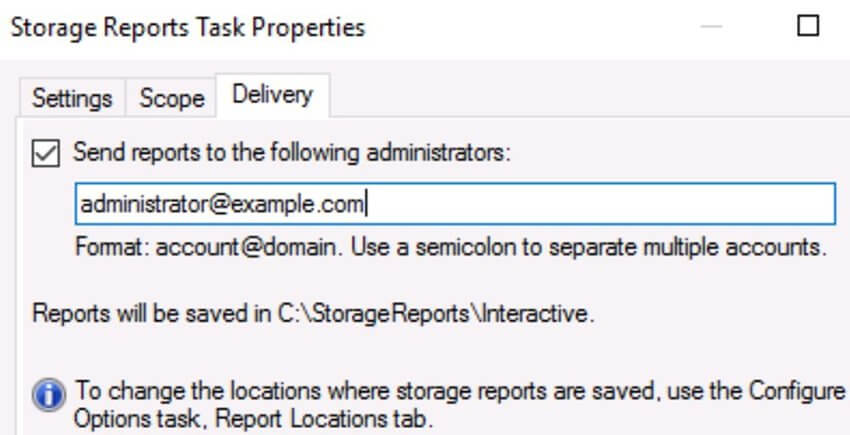Click the C:\StorageReports\Interactive path text
Screen dimensions: 850x435
click(x=436, y=314)
